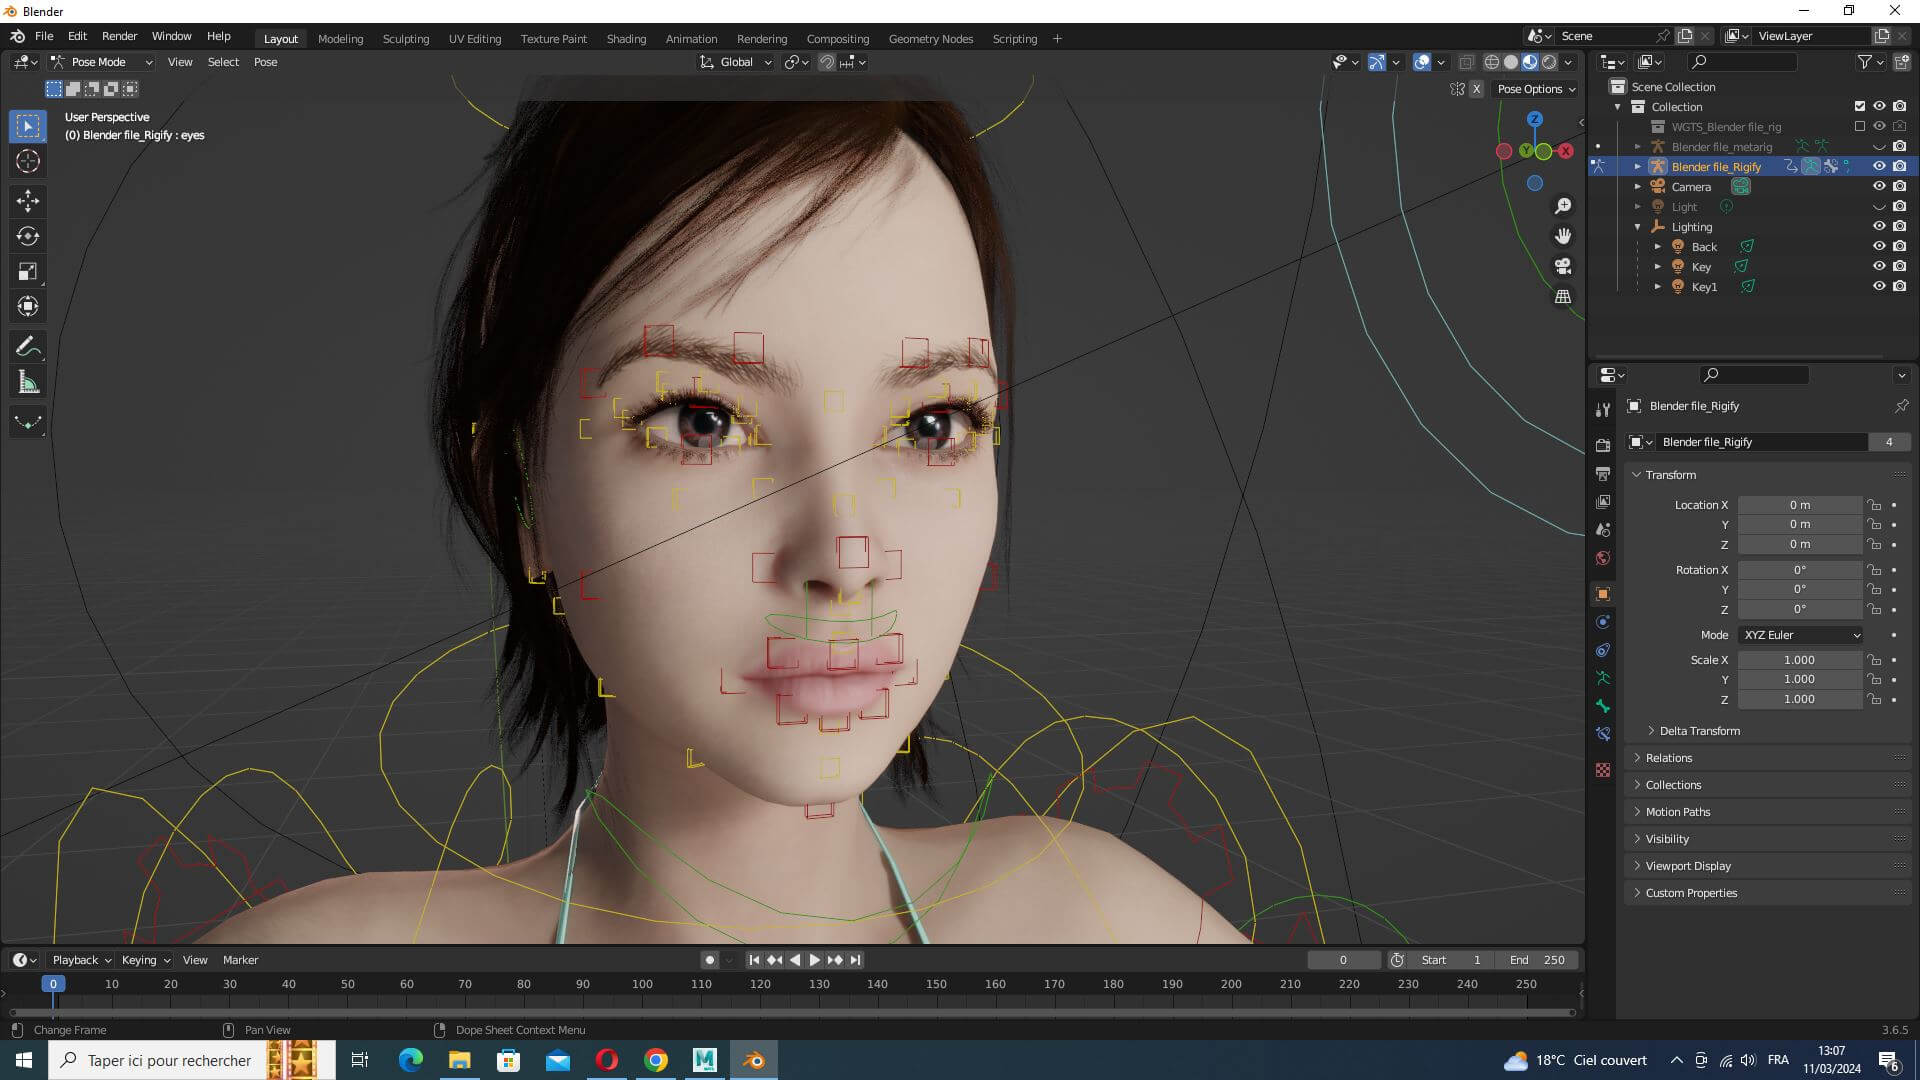
Task: Expand the Viewport Display panel
Action: pos(1688,866)
